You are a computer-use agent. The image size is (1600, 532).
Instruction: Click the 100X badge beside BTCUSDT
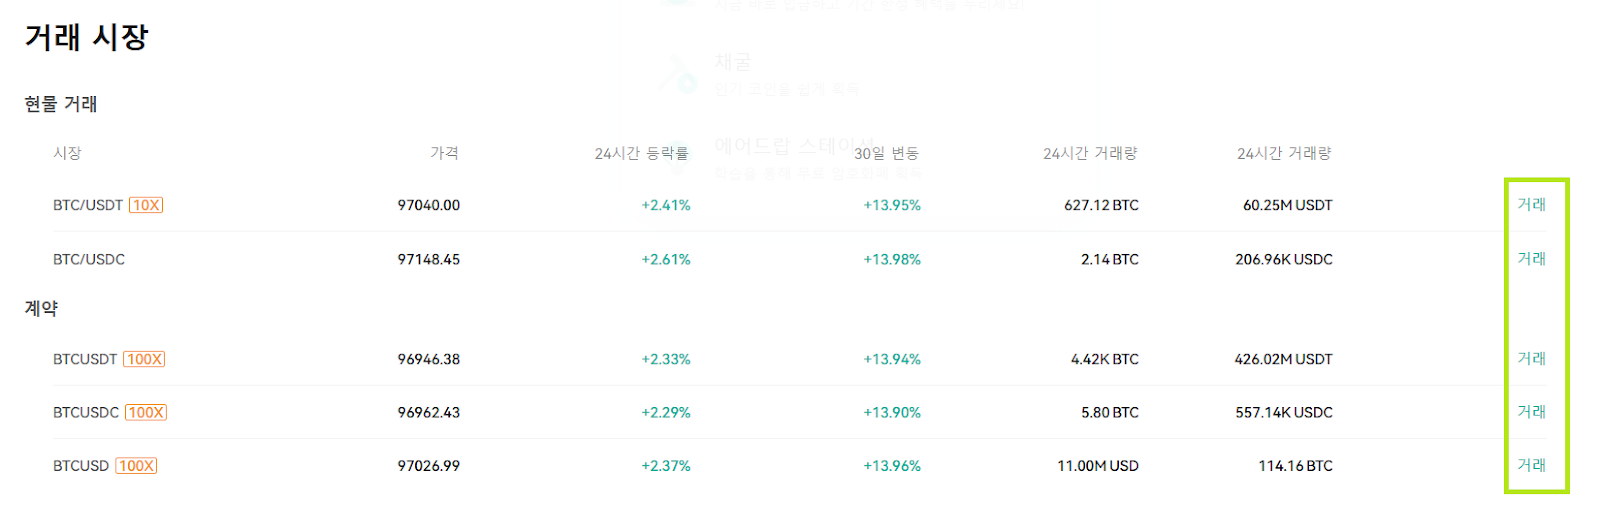(144, 359)
